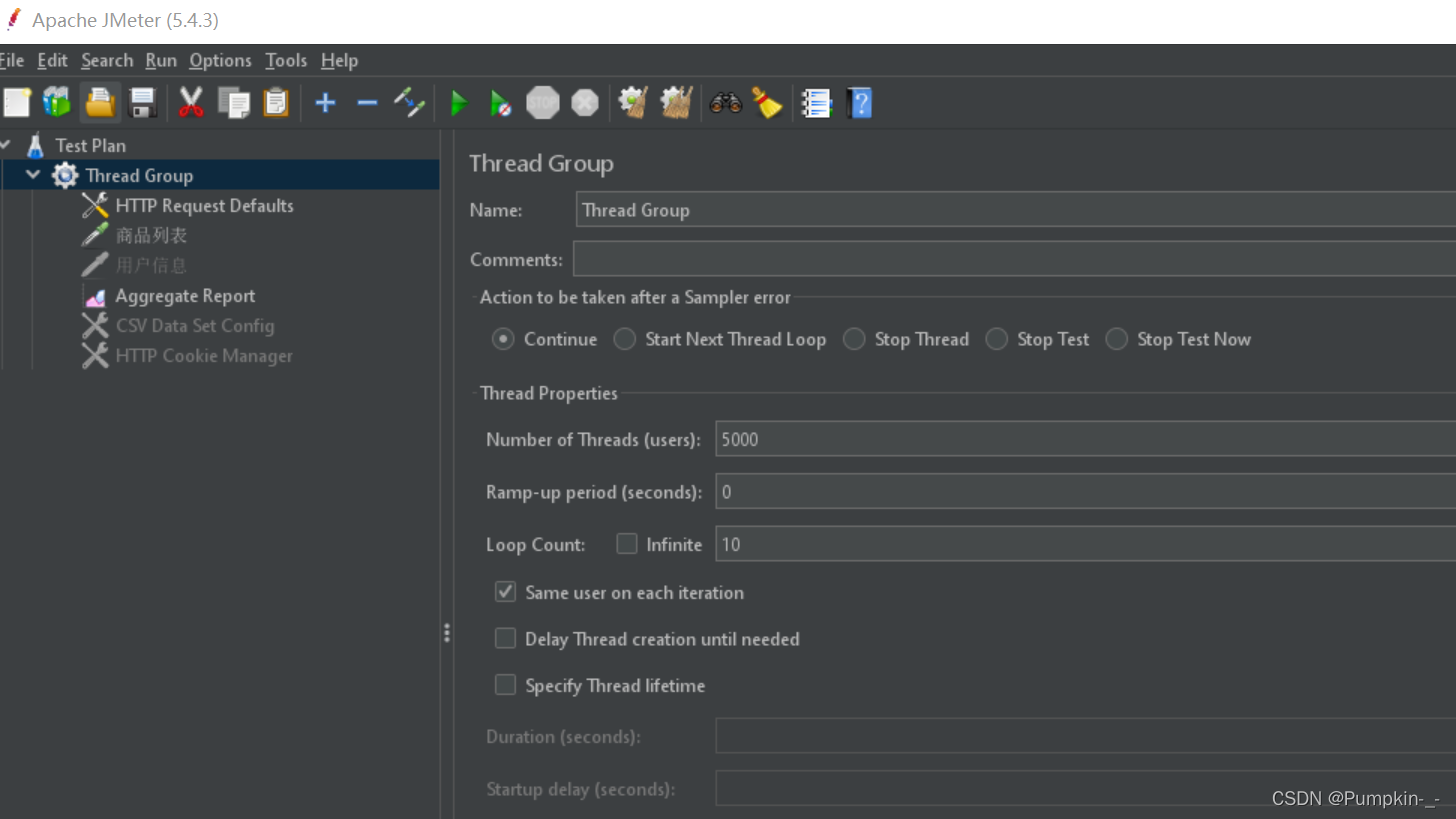Click the Loop Count value field
The image size is (1456, 819).
[1085, 544]
